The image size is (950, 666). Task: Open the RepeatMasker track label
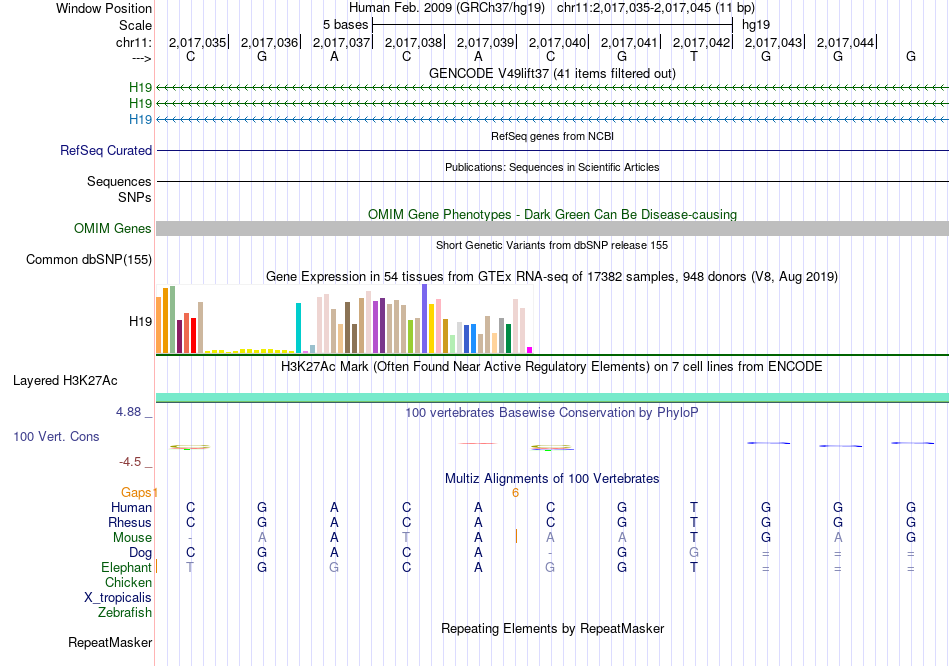(110, 642)
